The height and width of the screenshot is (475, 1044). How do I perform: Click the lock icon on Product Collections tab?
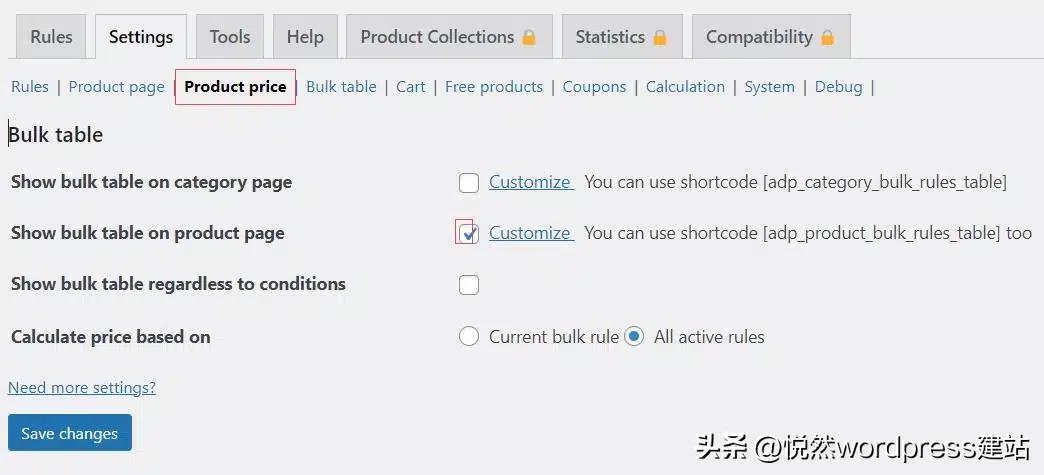(529, 38)
